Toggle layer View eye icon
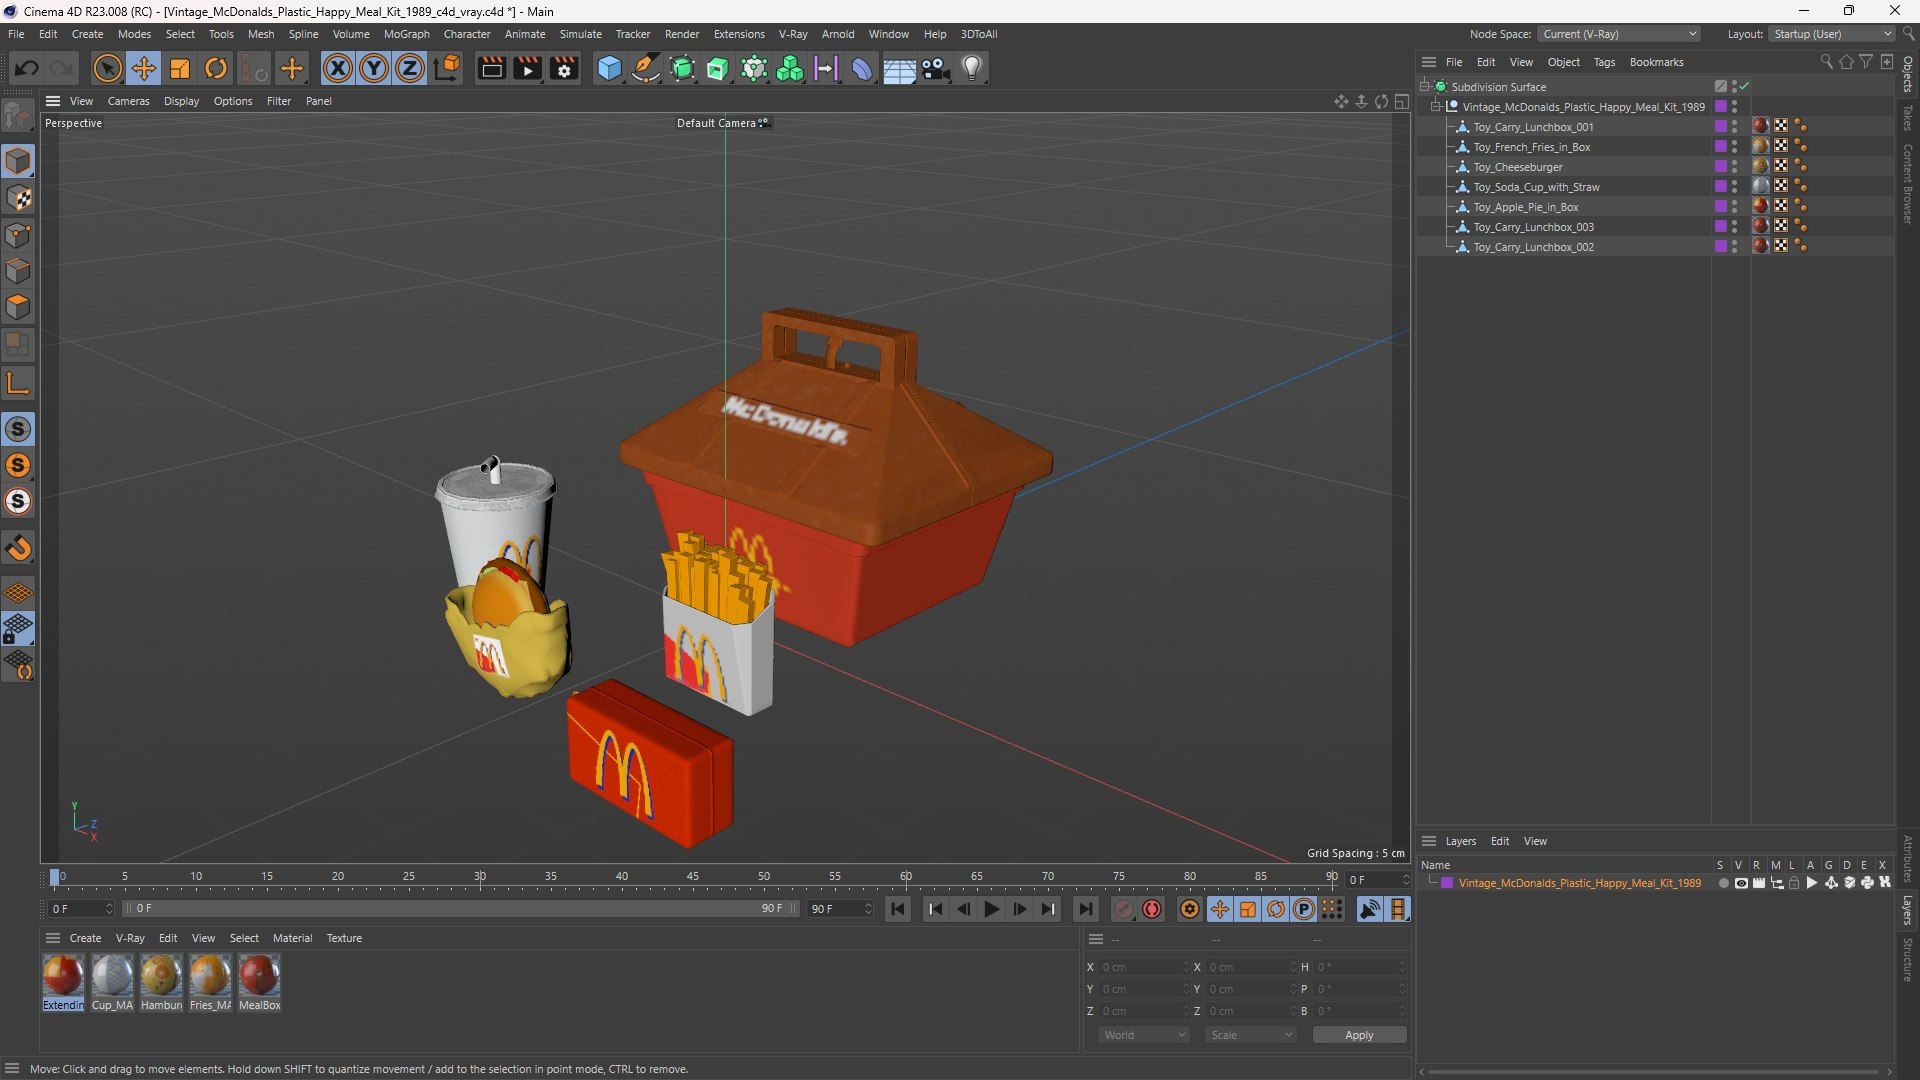 click(1741, 883)
